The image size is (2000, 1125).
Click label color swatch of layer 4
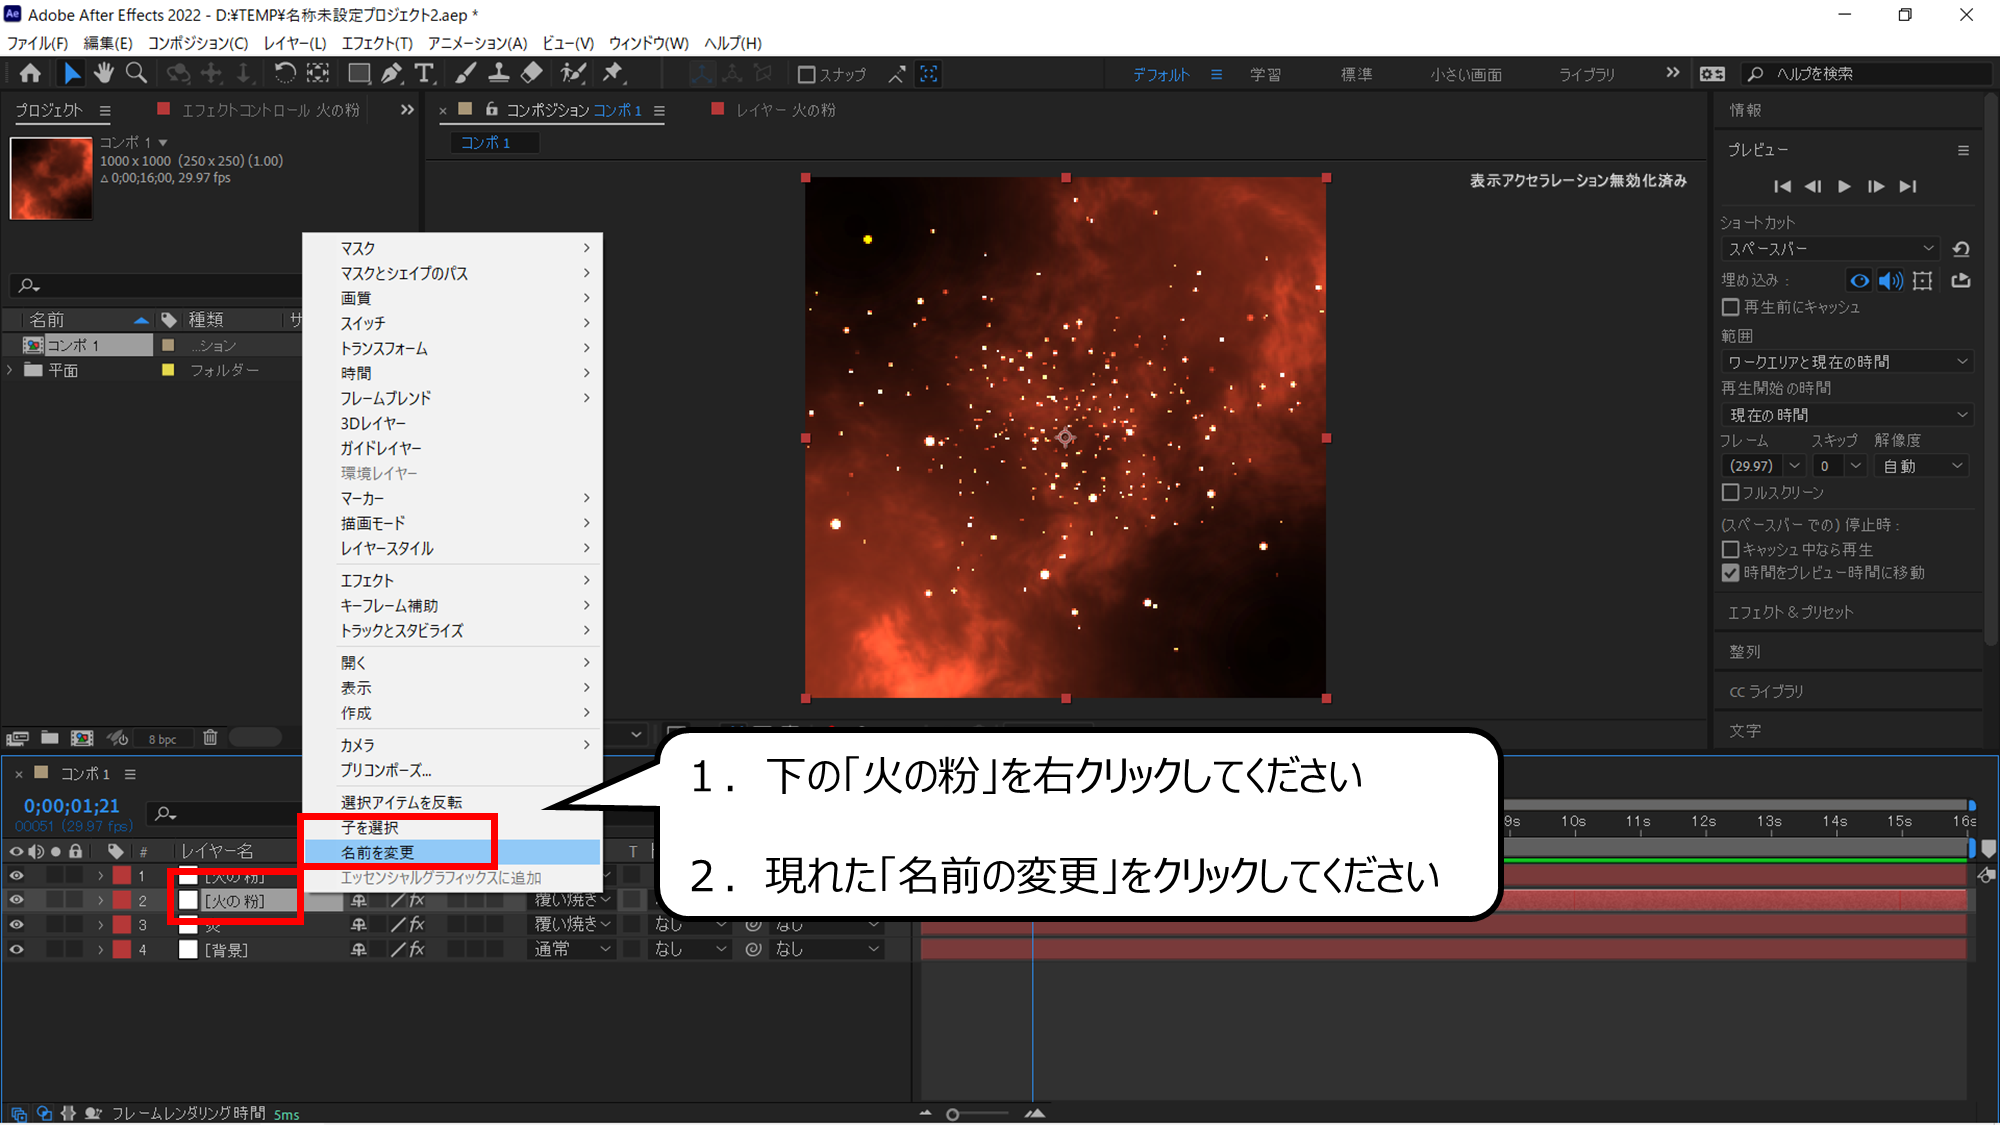121,950
